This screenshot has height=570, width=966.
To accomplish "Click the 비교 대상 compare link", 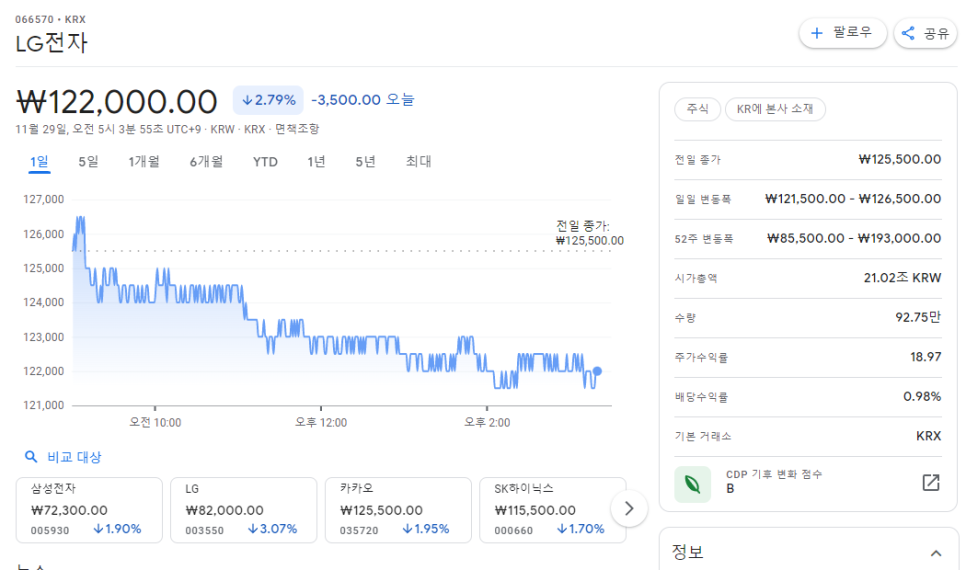I will point(74,457).
